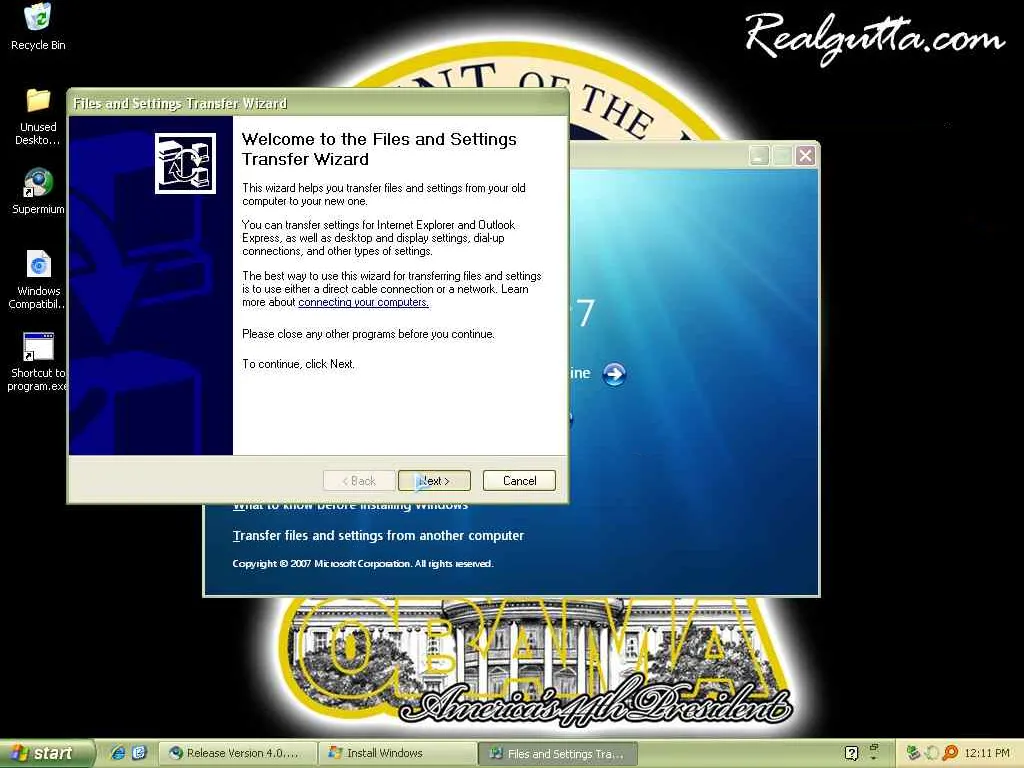Click the Next button in the wizard

(x=434, y=481)
